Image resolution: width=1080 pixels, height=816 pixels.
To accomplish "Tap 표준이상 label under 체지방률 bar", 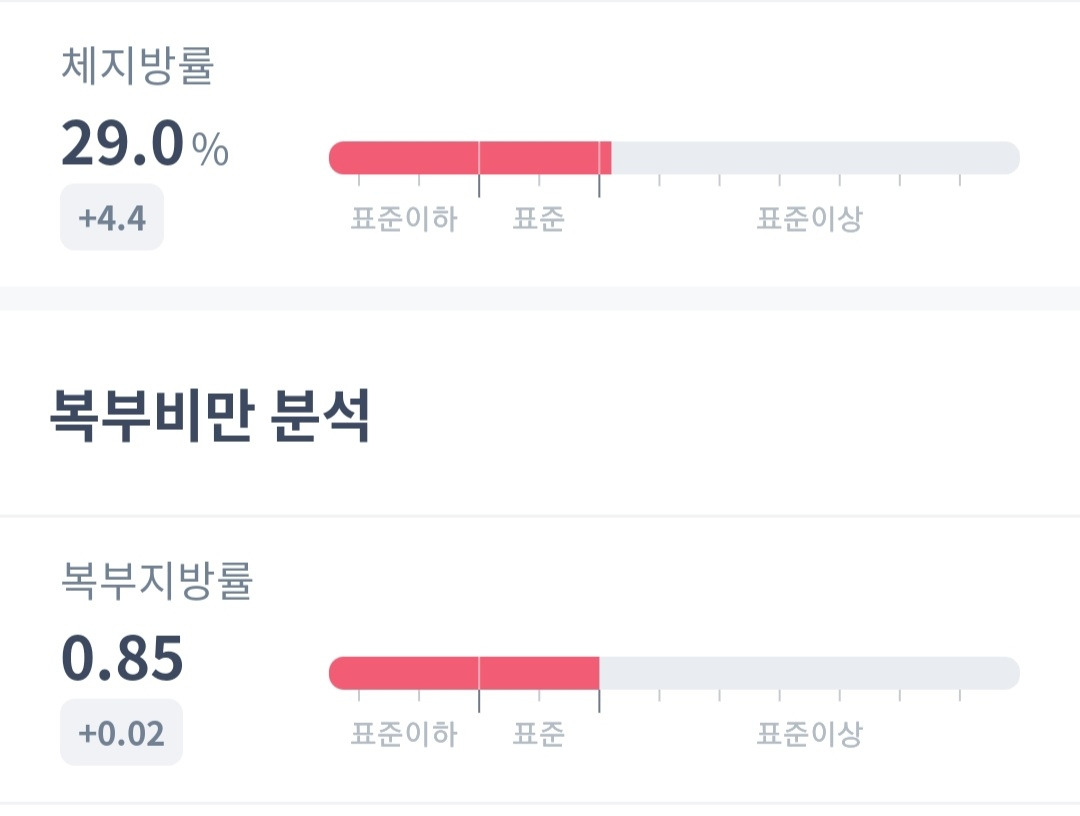I will [809, 219].
